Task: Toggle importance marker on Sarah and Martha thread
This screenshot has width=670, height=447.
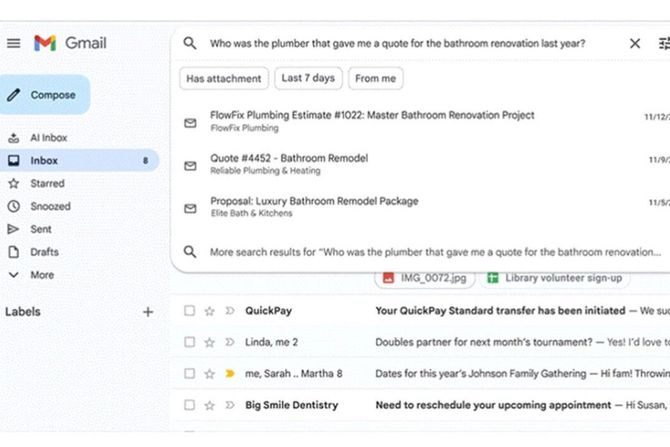Action: (x=229, y=374)
